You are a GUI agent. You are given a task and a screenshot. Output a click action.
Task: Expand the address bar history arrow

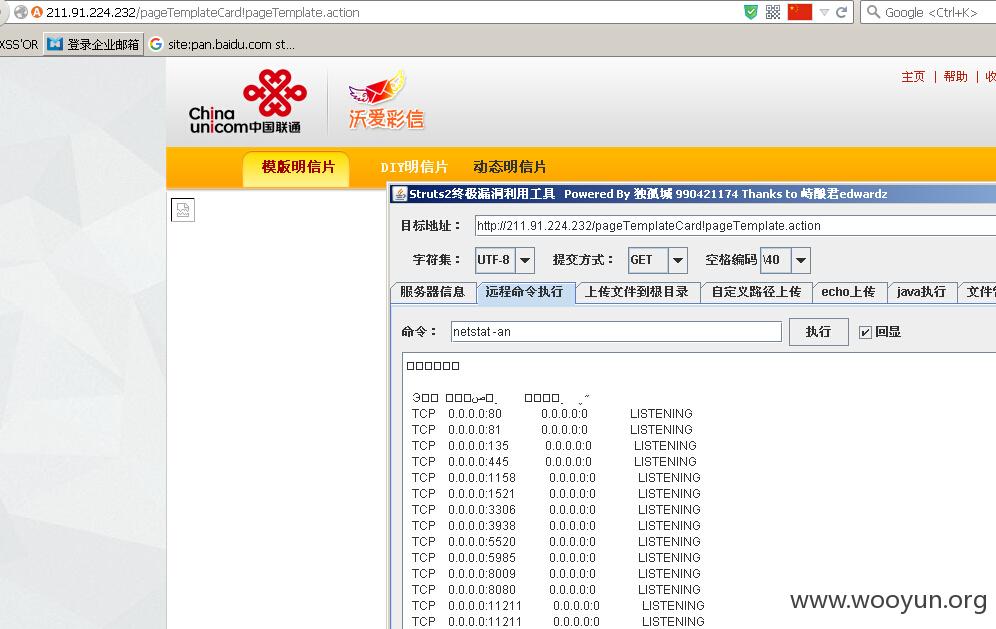click(824, 12)
